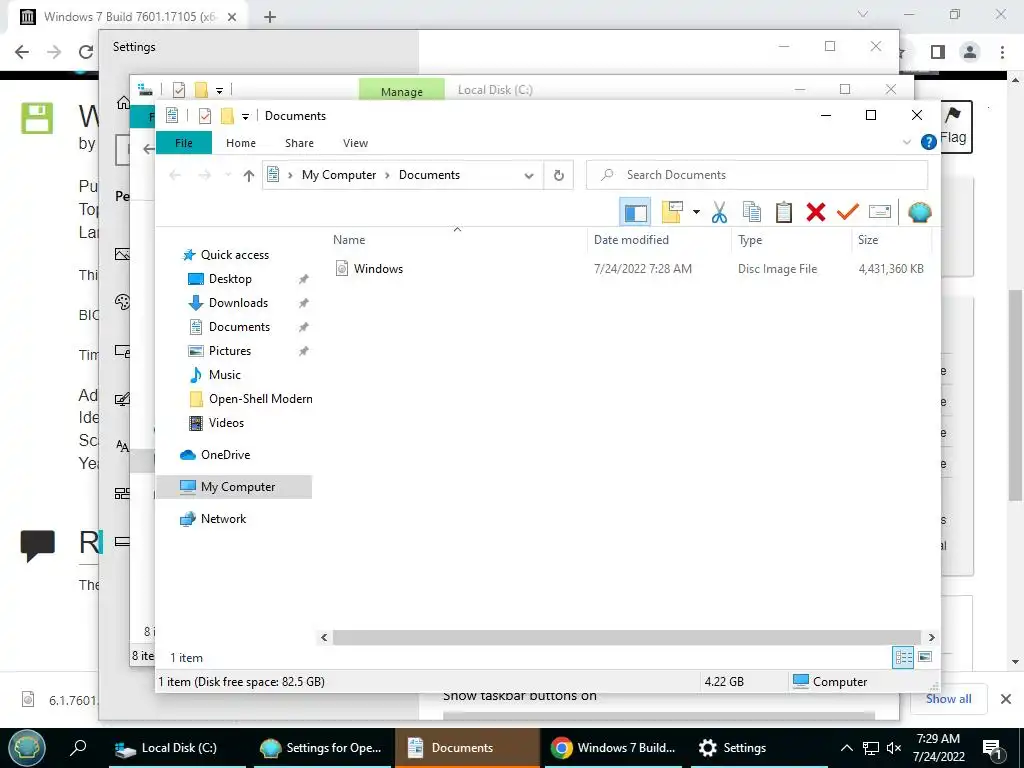Click Show all in Chrome downloads bar
1024x768 pixels.
[x=948, y=699]
